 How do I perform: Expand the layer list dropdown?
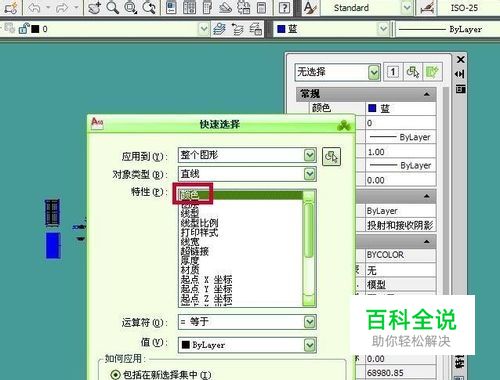point(204,29)
